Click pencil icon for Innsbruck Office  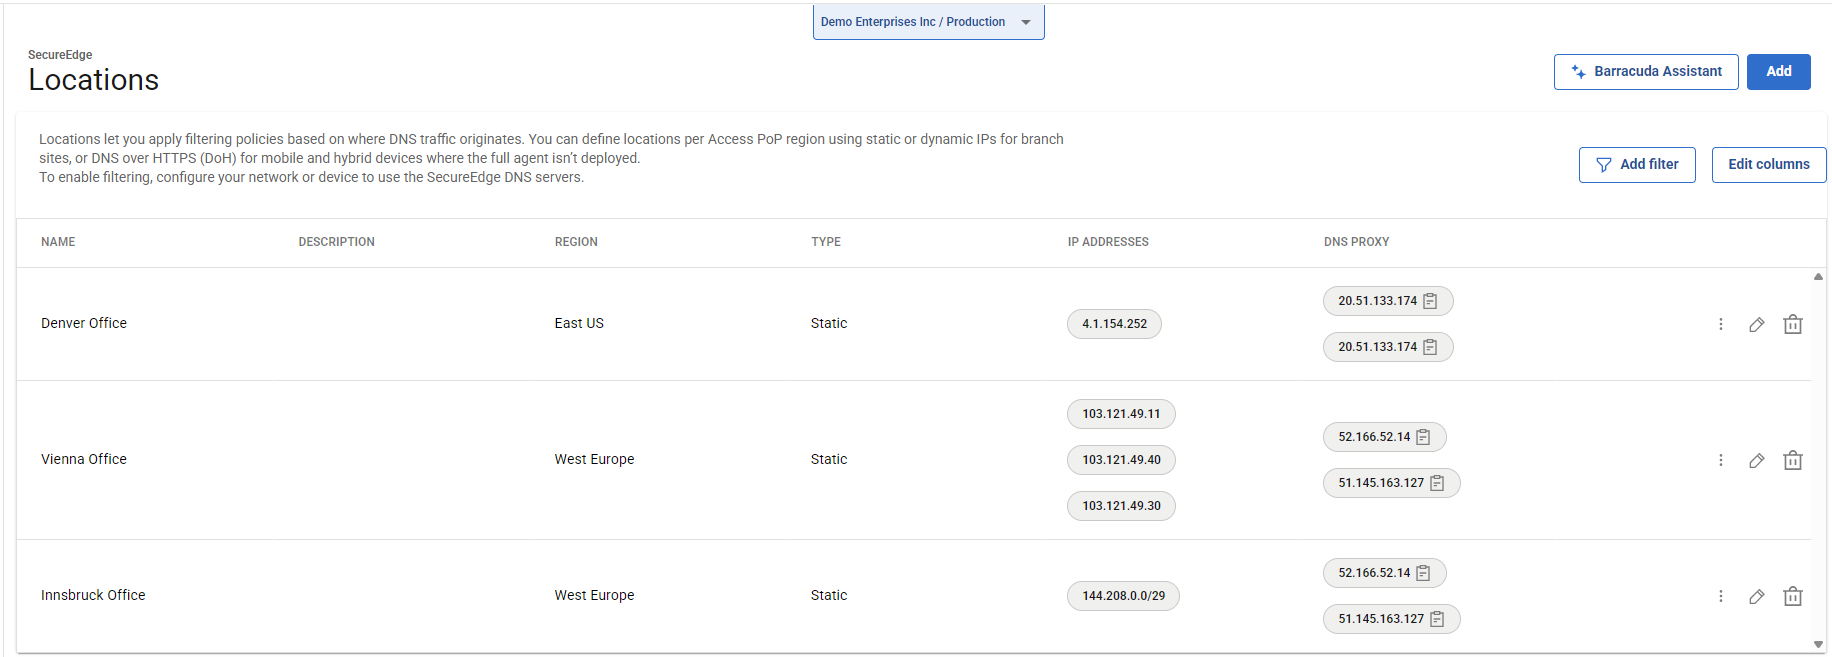click(x=1756, y=596)
